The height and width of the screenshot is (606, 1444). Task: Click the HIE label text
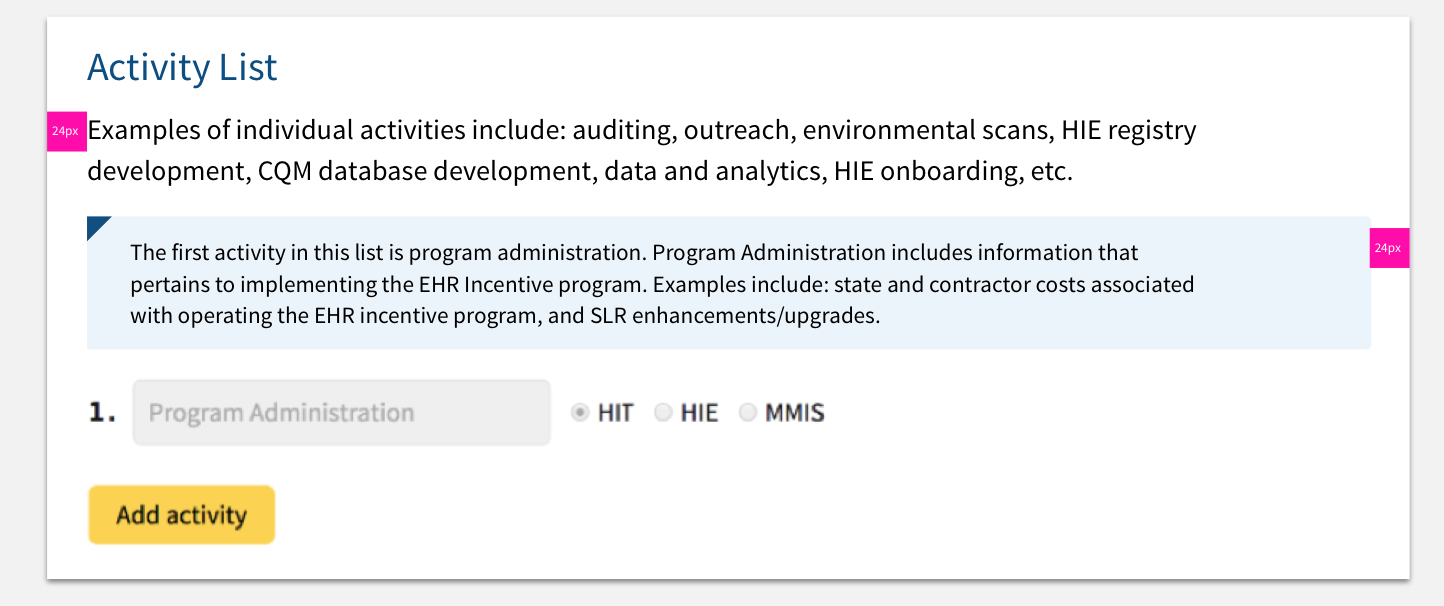pyautogui.click(x=700, y=412)
